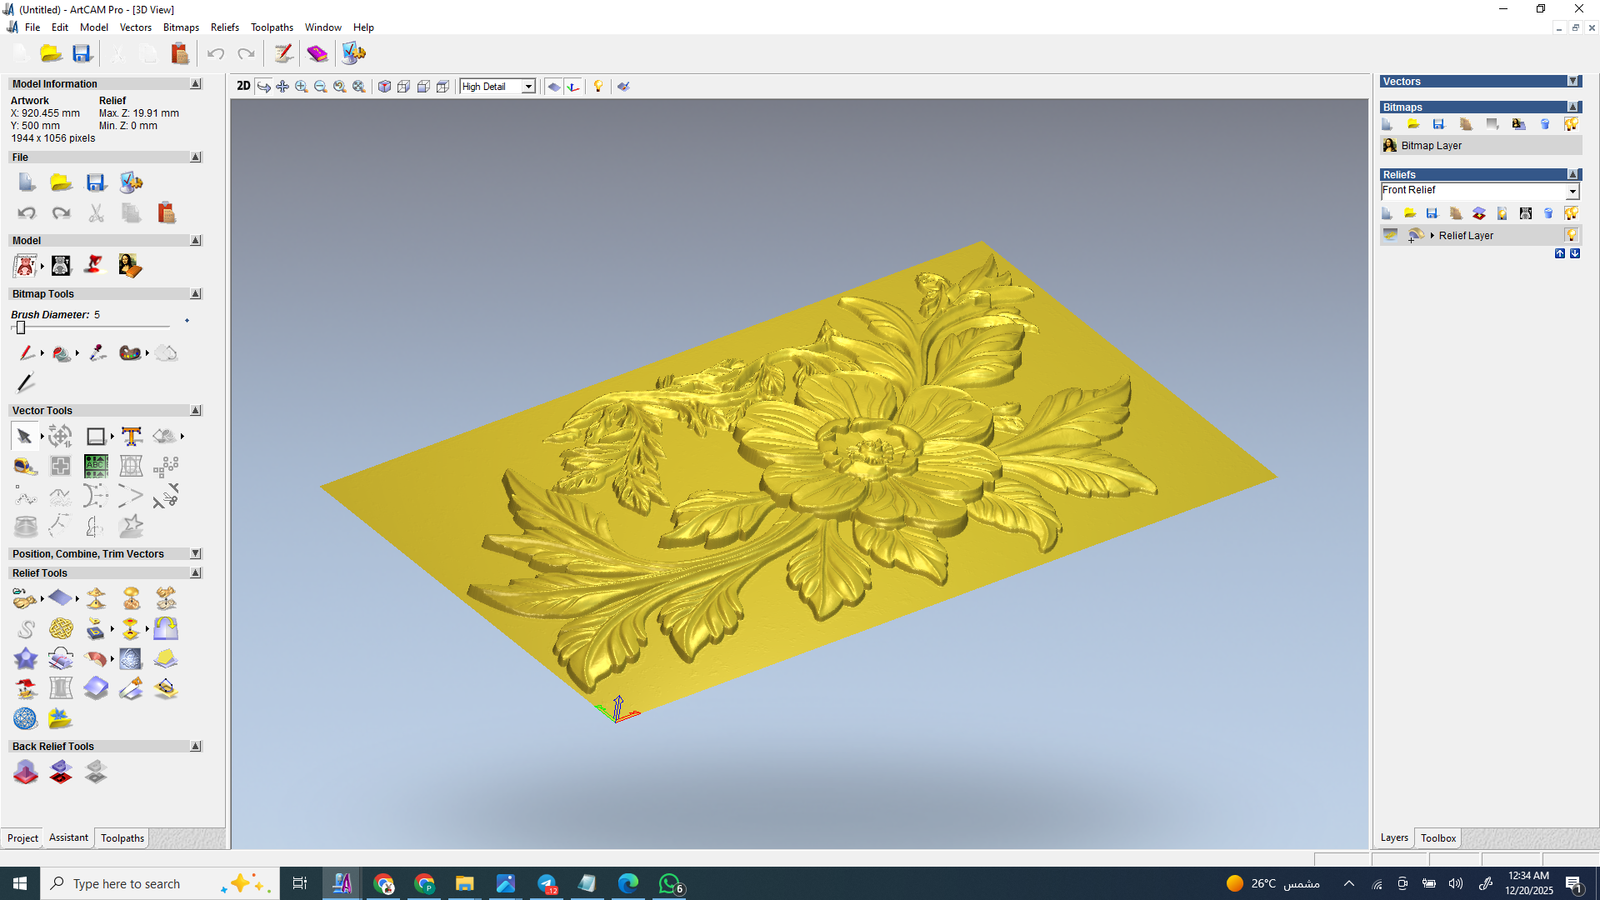Switch to the Project tab

coord(22,838)
